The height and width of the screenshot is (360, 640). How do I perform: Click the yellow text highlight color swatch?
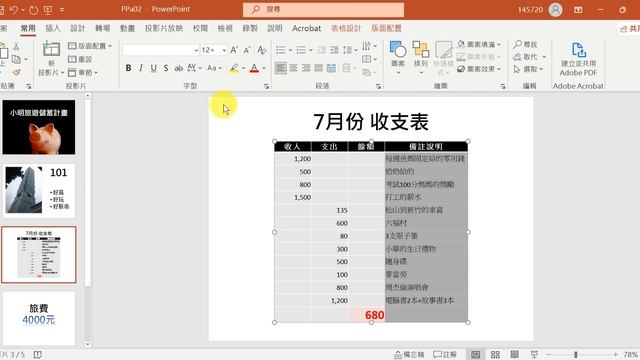coord(234,68)
